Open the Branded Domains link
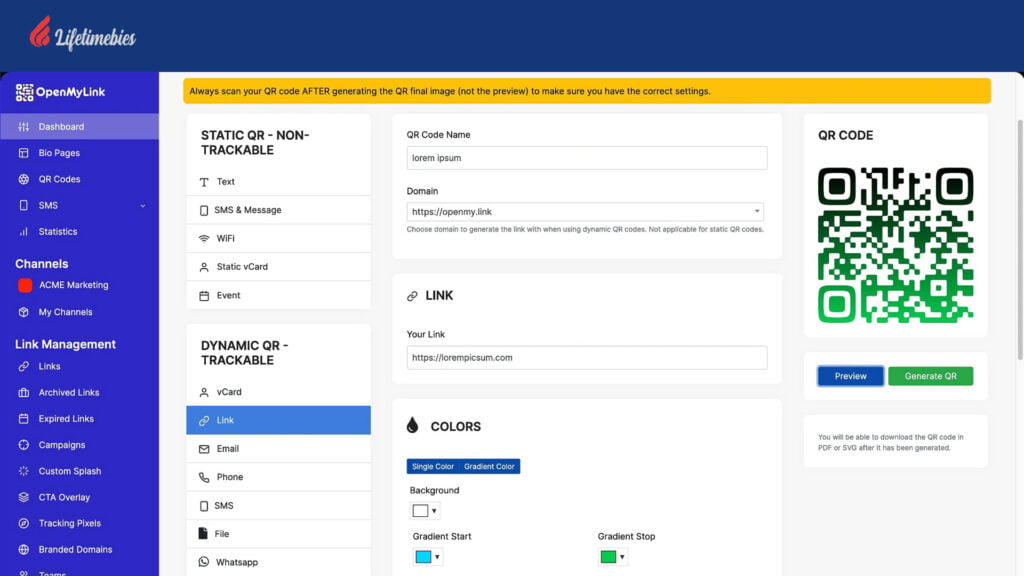The width and height of the screenshot is (1024, 576). (x=75, y=549)
